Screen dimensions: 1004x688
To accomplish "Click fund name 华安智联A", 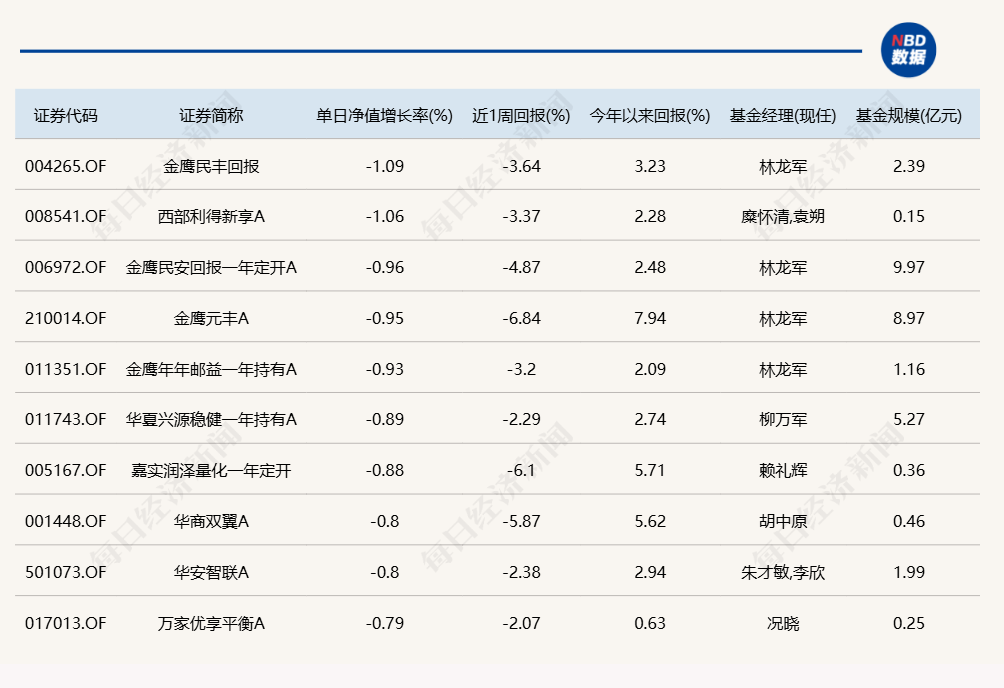I will click(211, 571).
